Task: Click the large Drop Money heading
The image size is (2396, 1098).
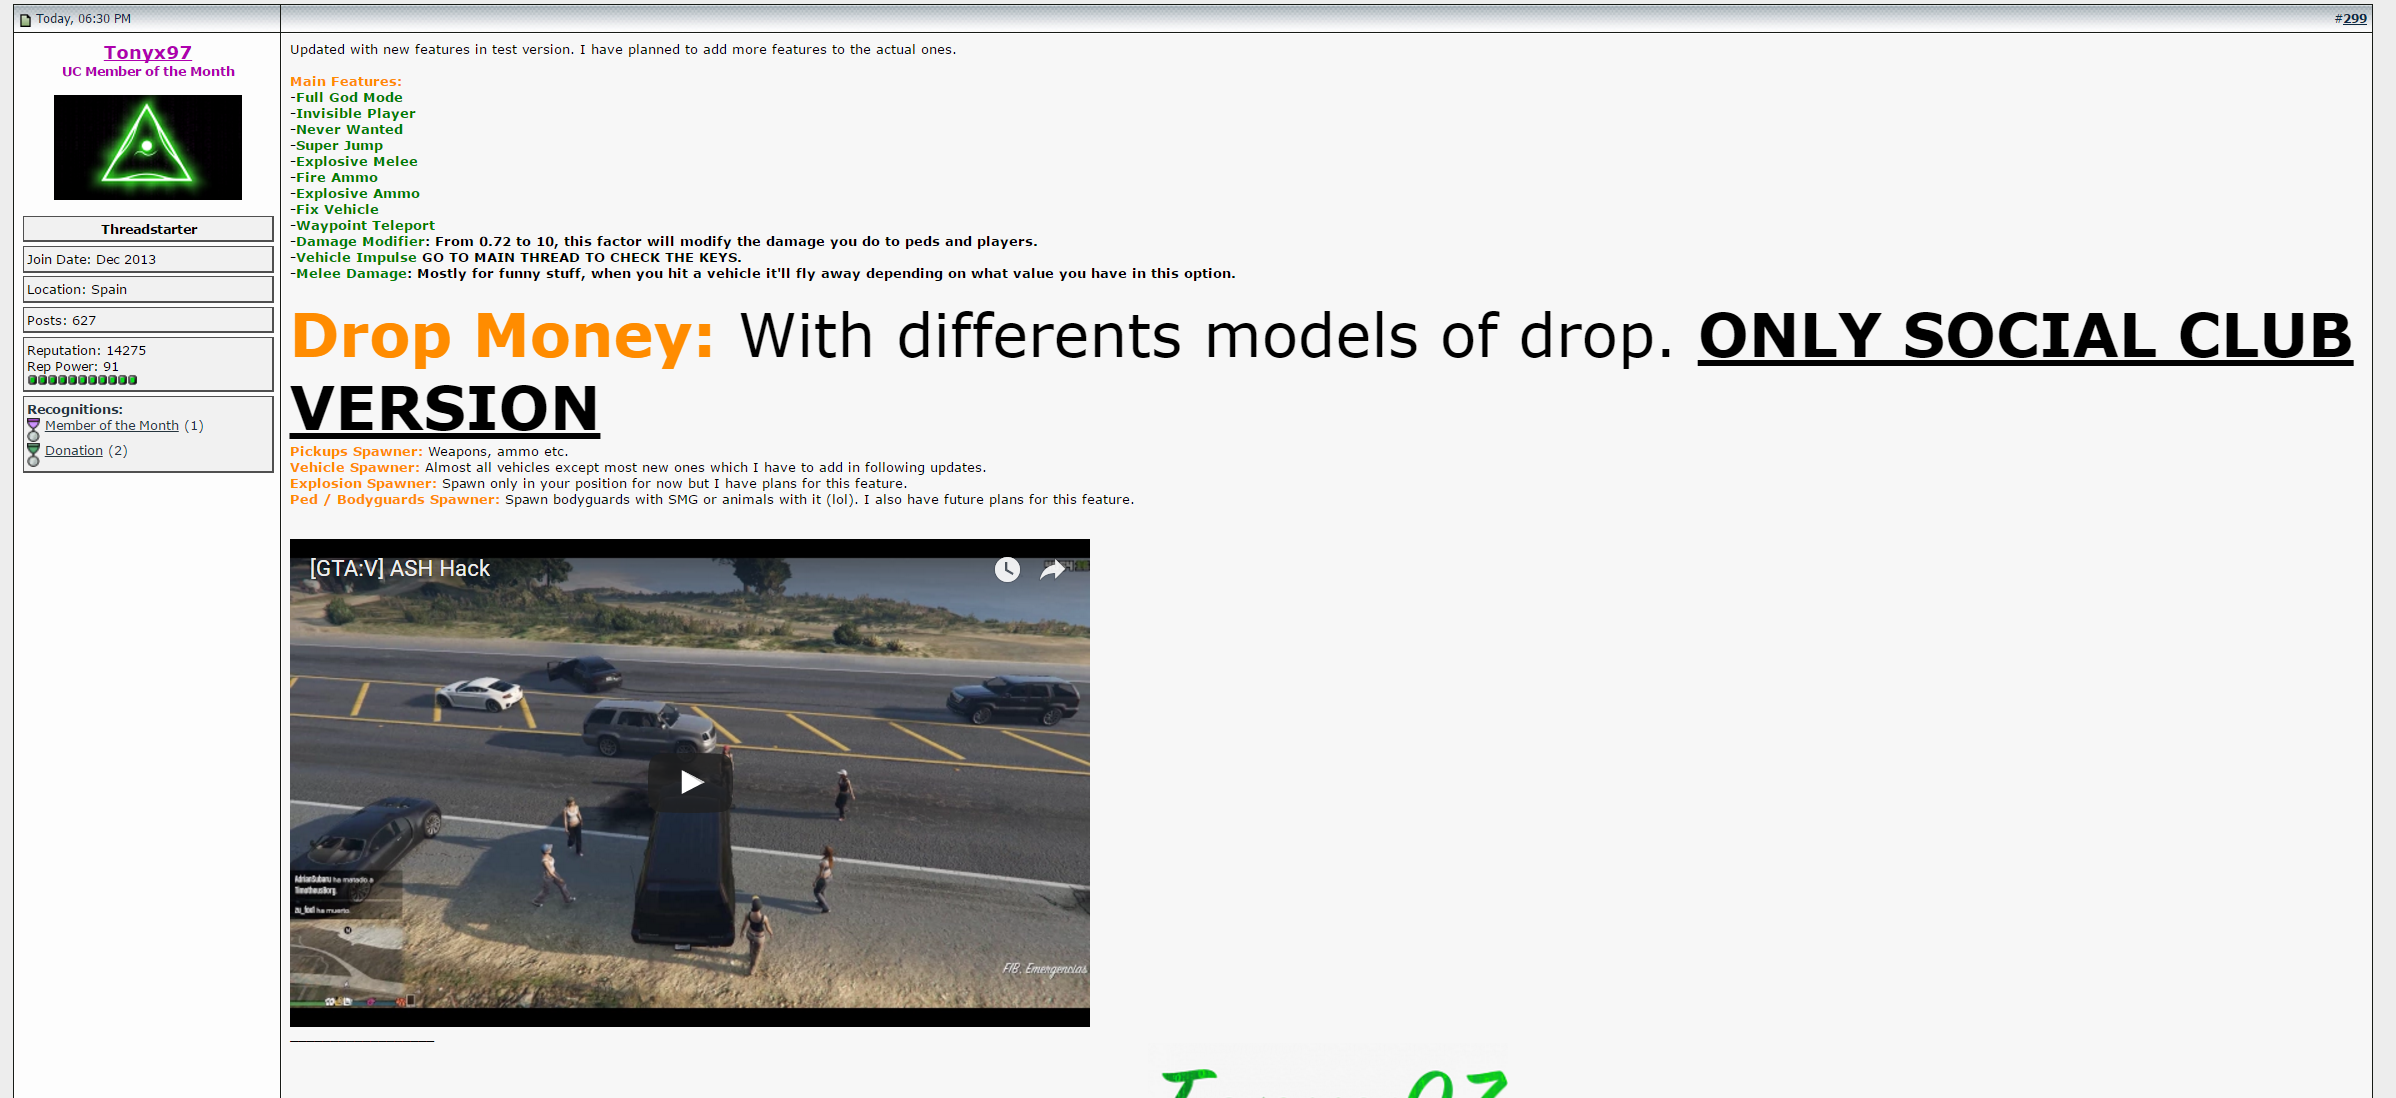Action: [x=502, y=336]
